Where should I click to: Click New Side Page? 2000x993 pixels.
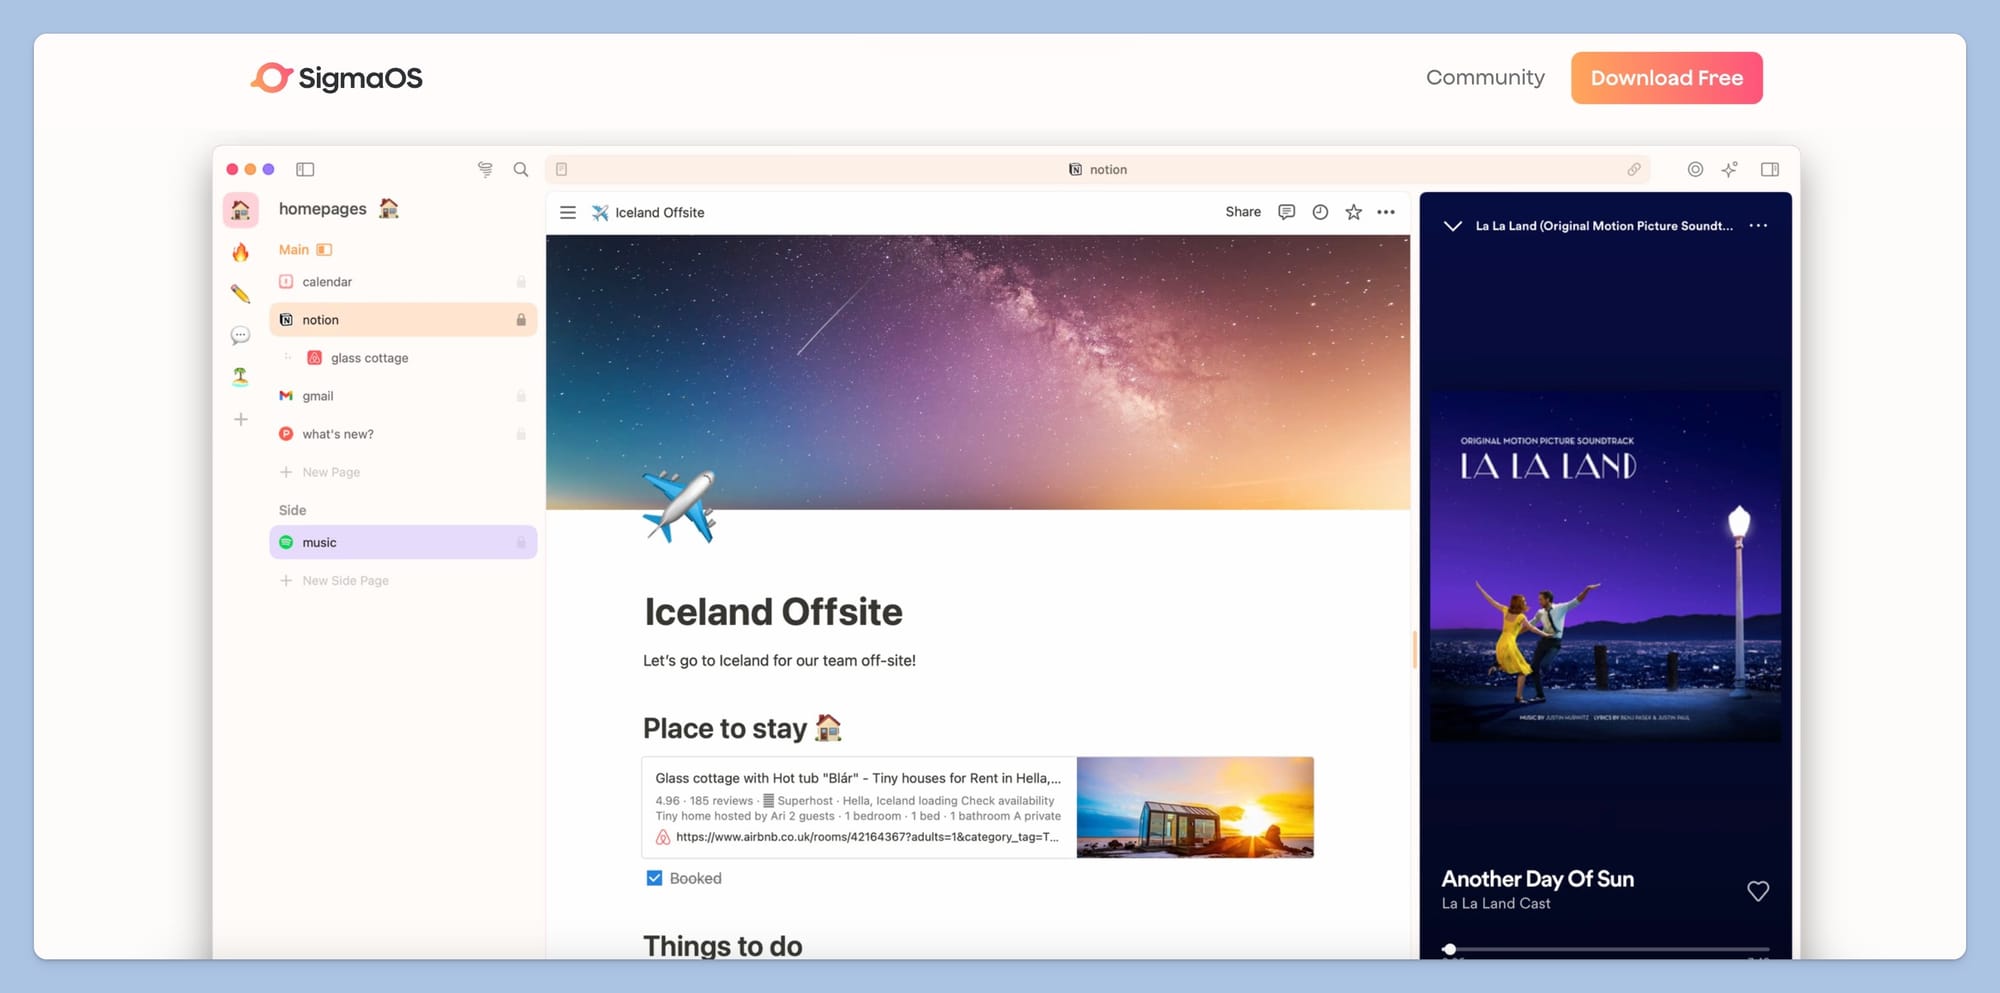pos(334,580)
